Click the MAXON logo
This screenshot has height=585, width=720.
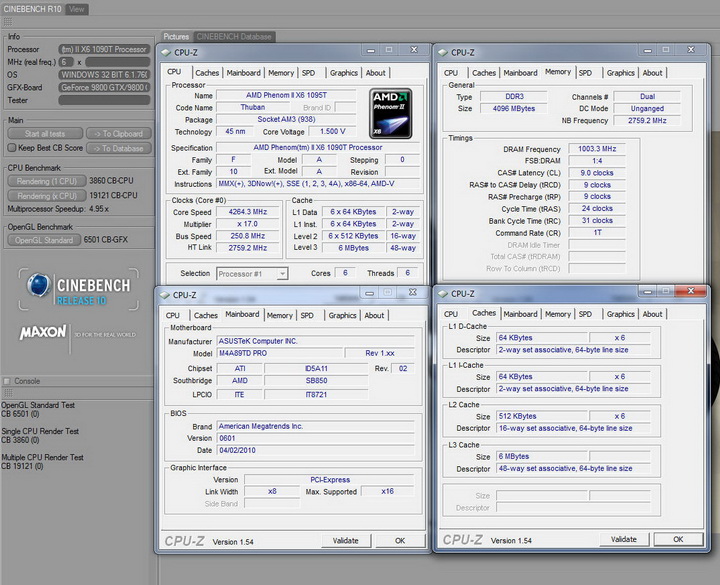[43, 332]
